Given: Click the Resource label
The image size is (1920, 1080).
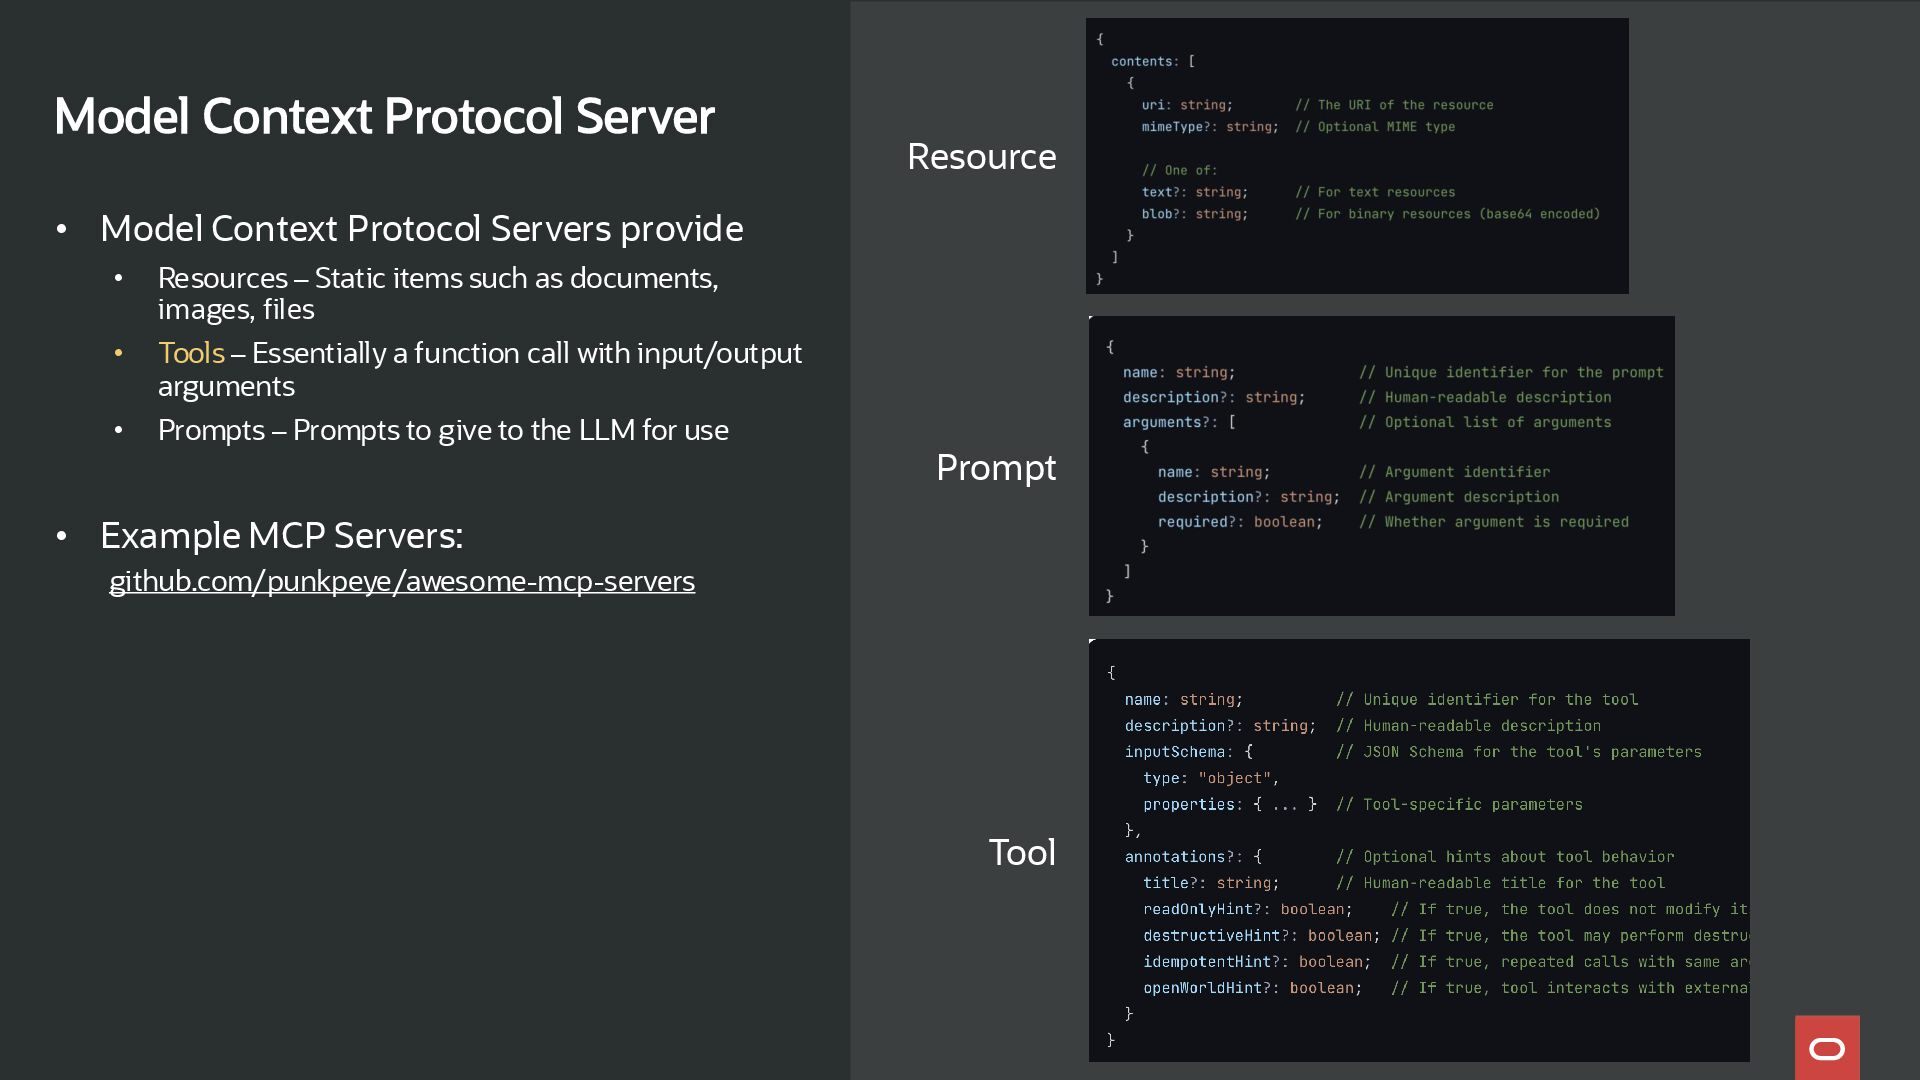Looking at the screenshot, I should point(980,157).
